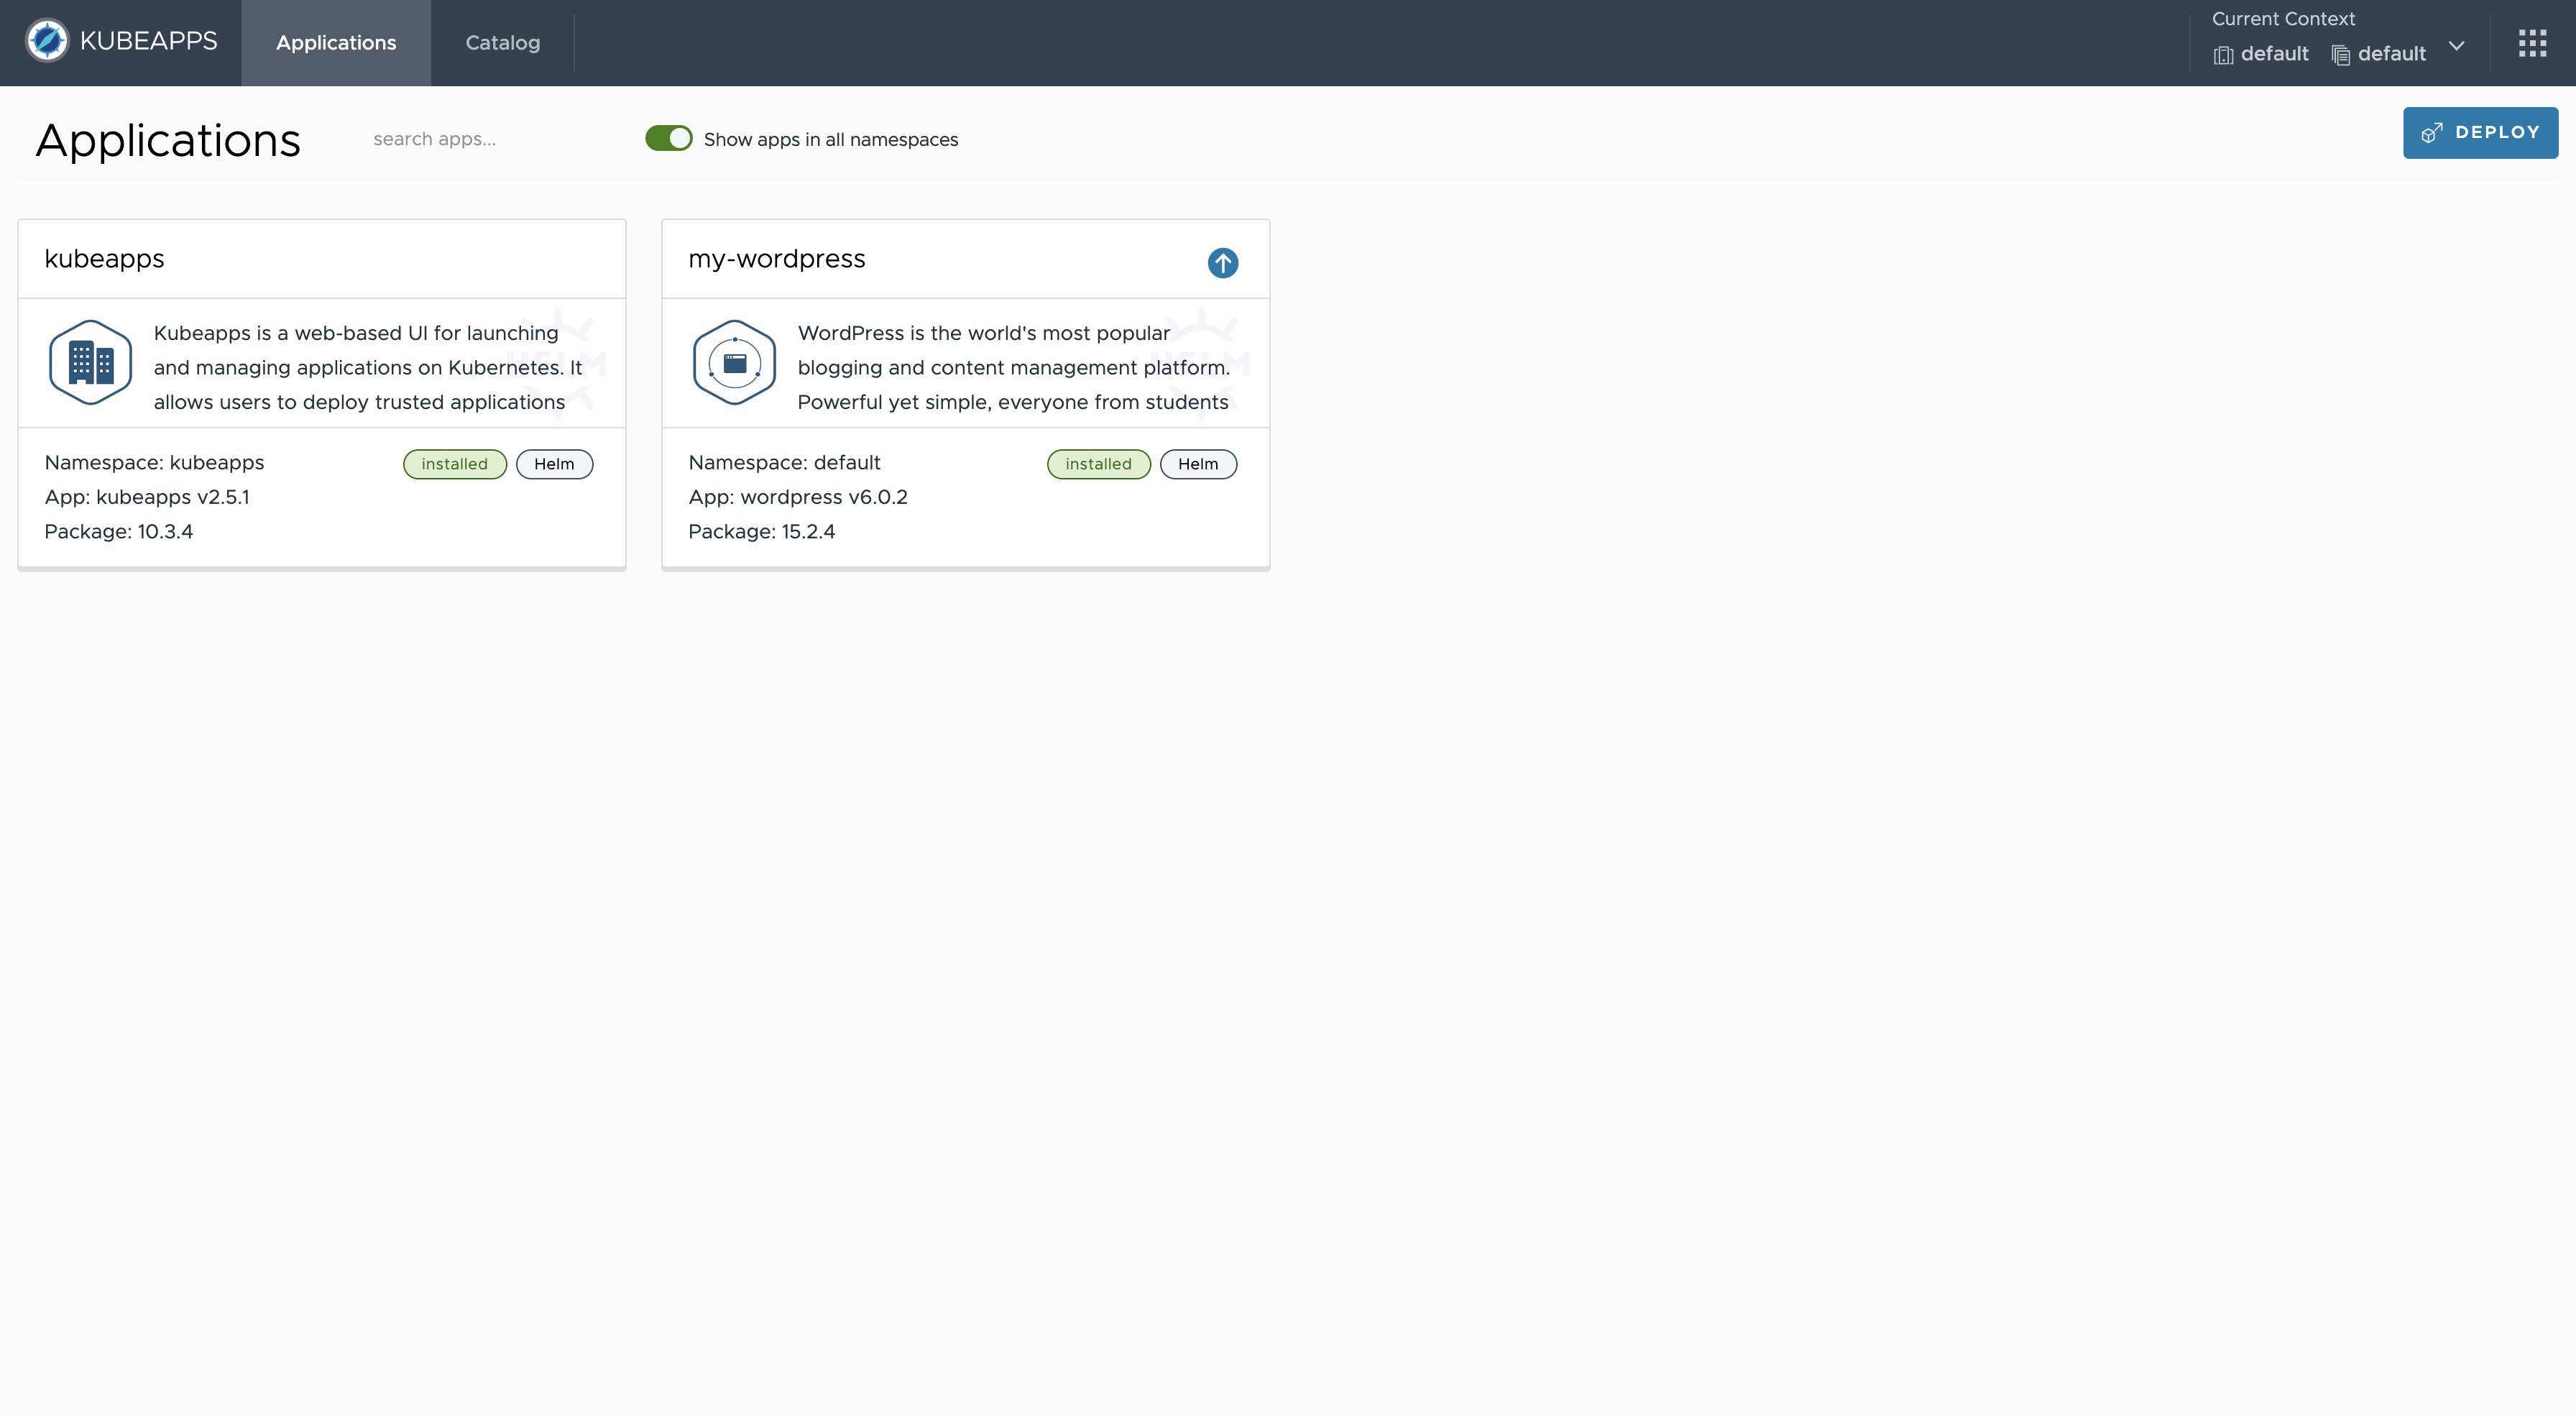The image size is (2576, 1416).
Task: Click the namespace icon beside second default
Action: coord(2340,55)
